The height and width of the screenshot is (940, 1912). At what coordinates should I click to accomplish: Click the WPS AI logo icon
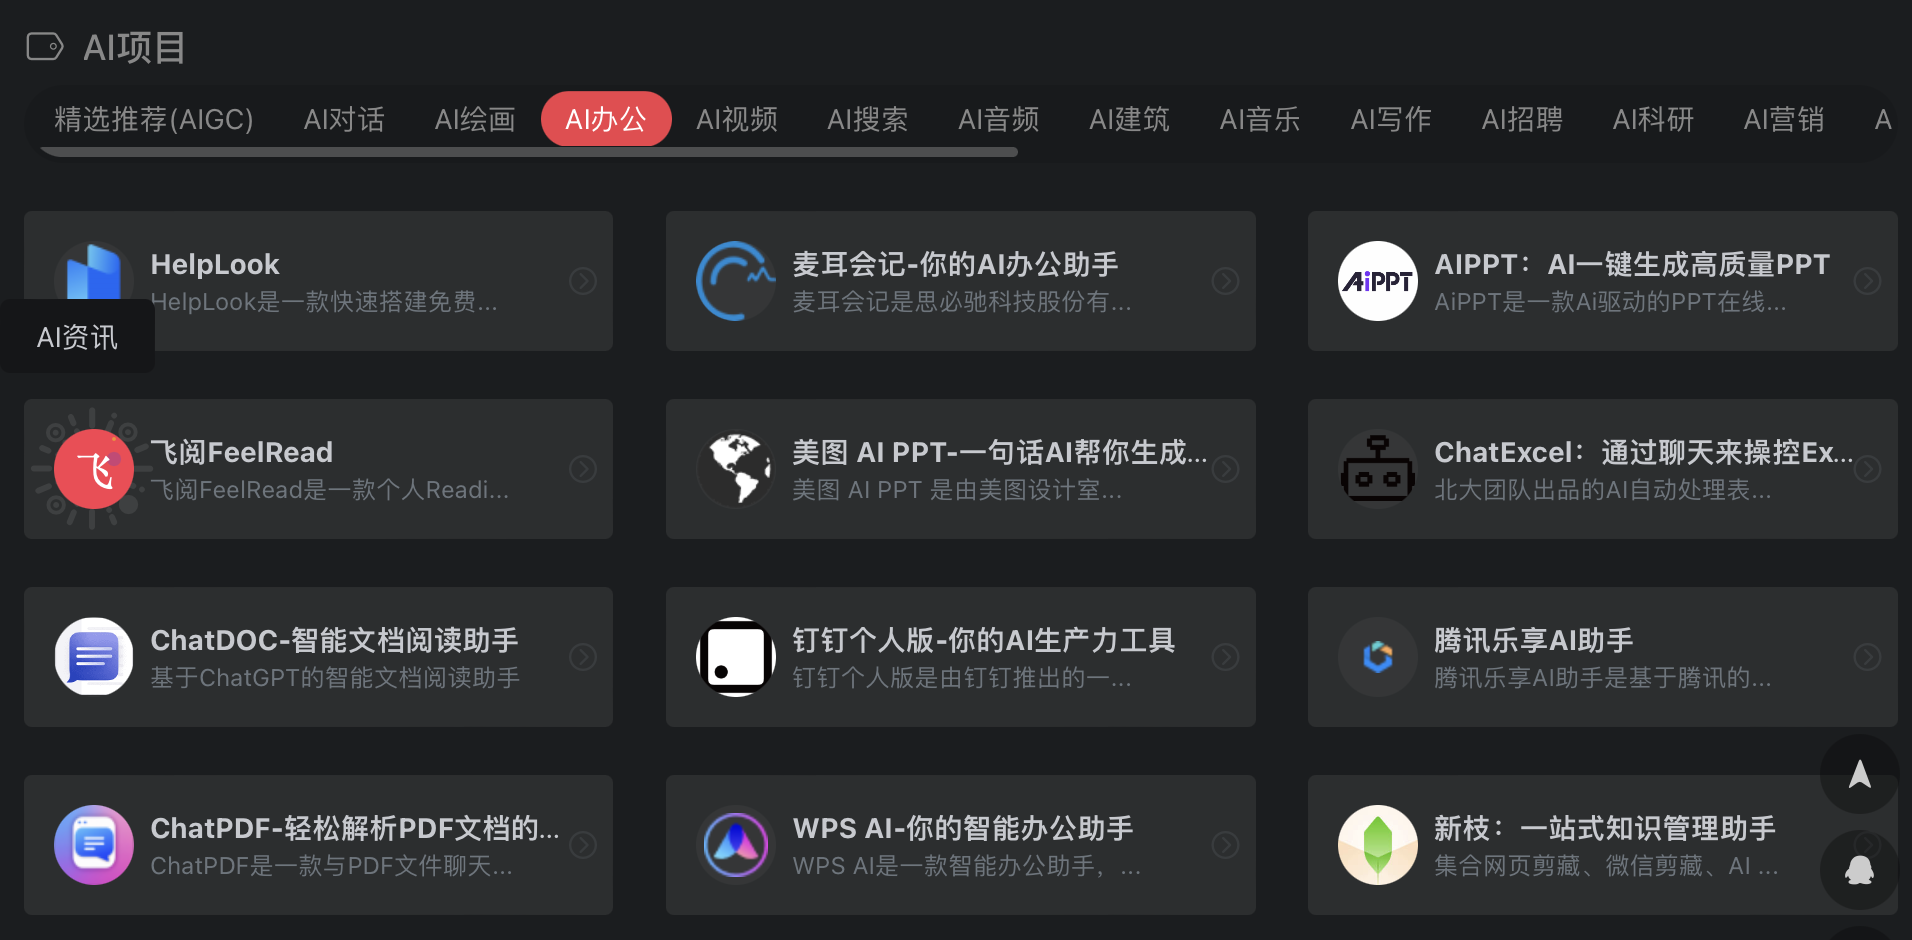pos(736,845)
